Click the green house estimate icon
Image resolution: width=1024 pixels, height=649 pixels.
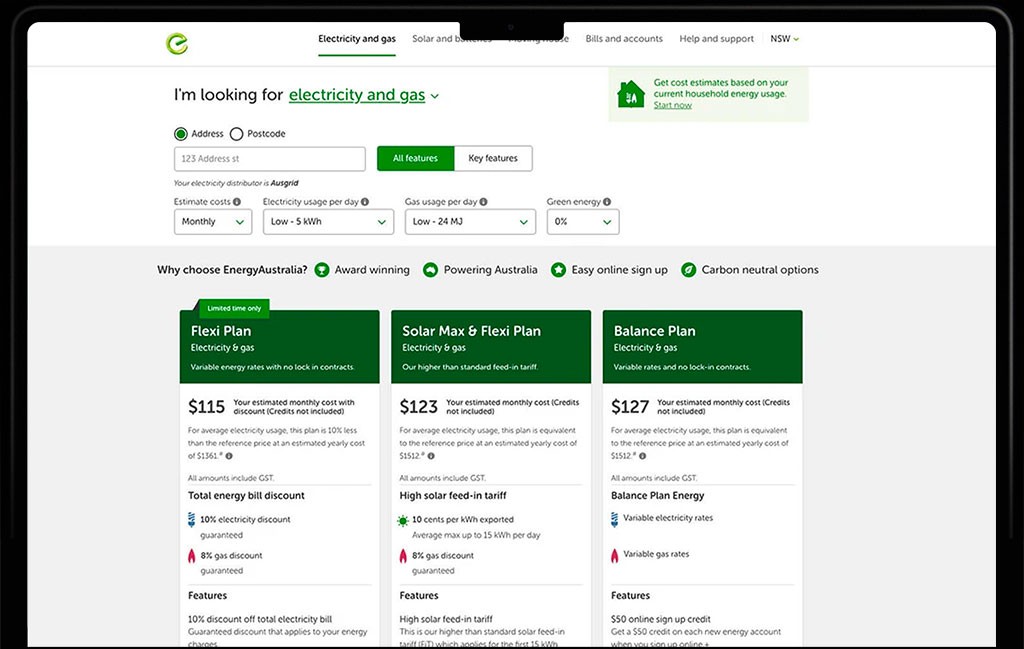[x=631, y=95]
